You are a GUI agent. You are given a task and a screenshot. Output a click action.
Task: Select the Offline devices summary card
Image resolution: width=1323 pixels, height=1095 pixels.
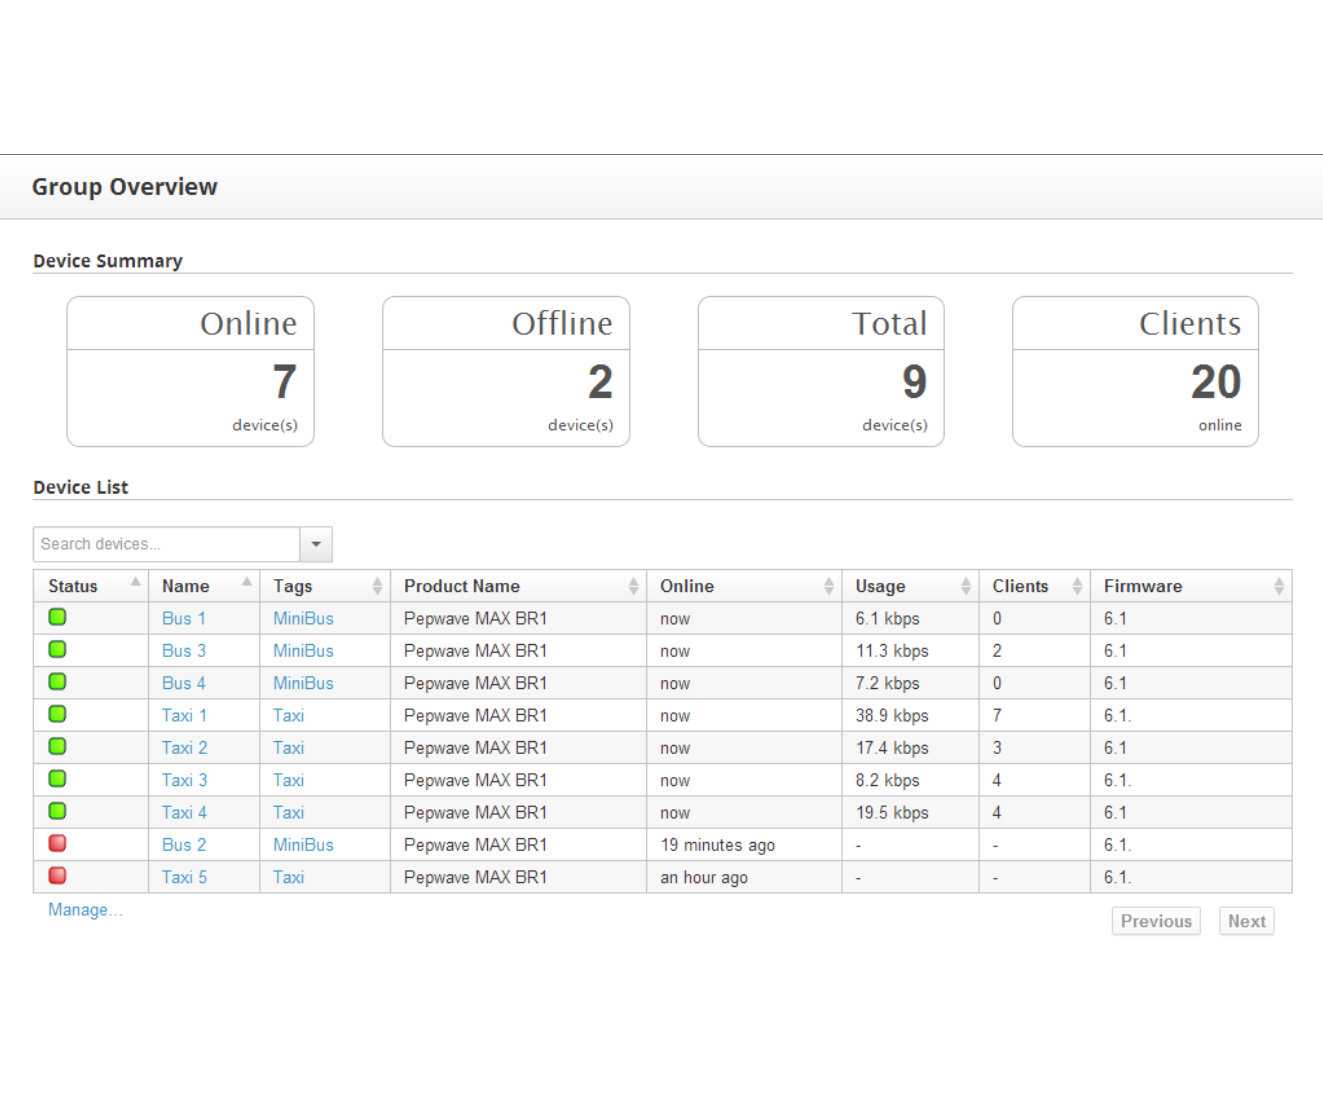[506, 371]
